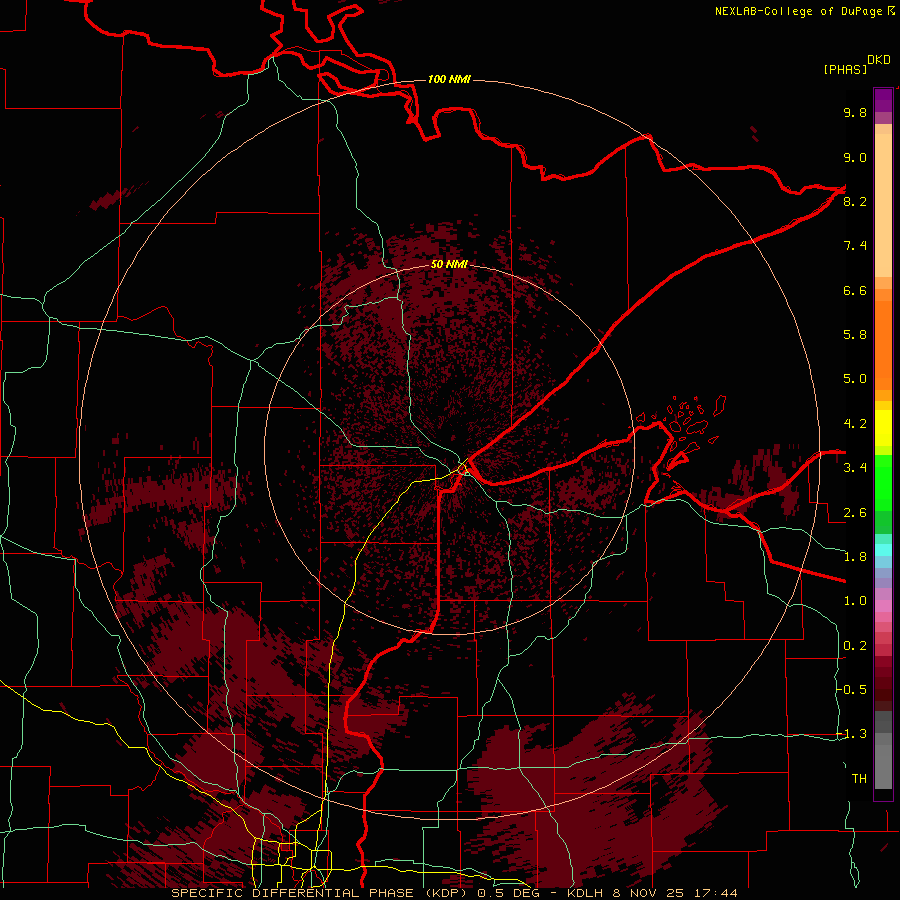The height and width of the screenshot is (900, 900).
Task: Click the [PHAS] legend heading
Action: [x=845, y=69]
